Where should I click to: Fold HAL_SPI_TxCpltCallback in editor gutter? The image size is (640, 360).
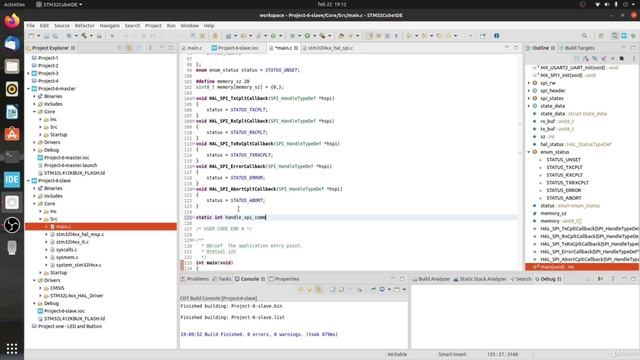coord(193,98)
